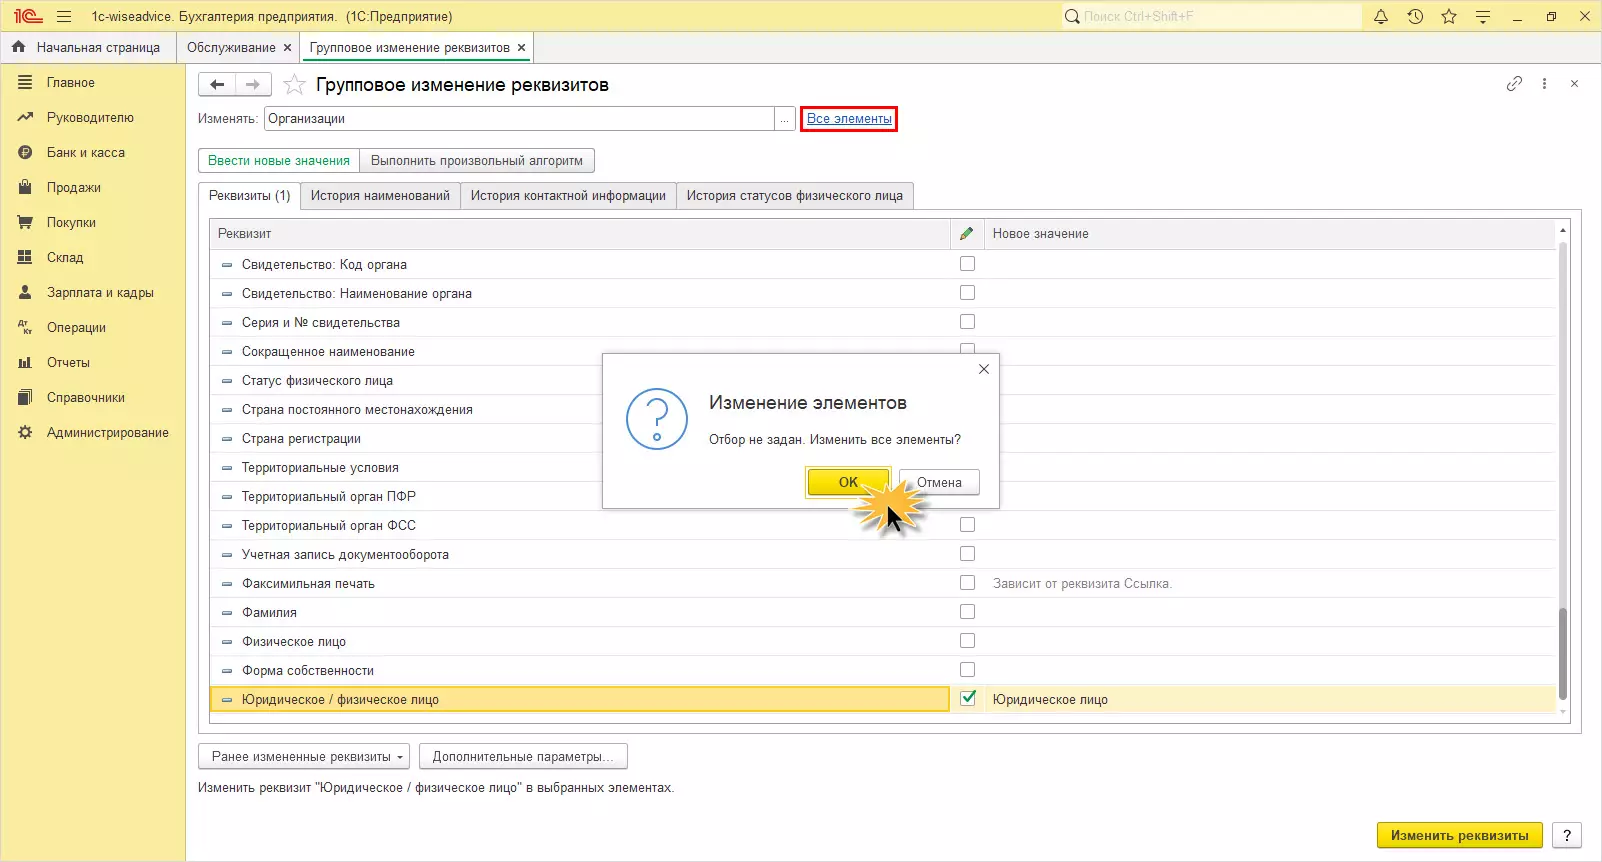Screen dimensions: 1602x862
Task: Click the attributes table vertical scrollbar thumb
Action: pos(1562,654)
